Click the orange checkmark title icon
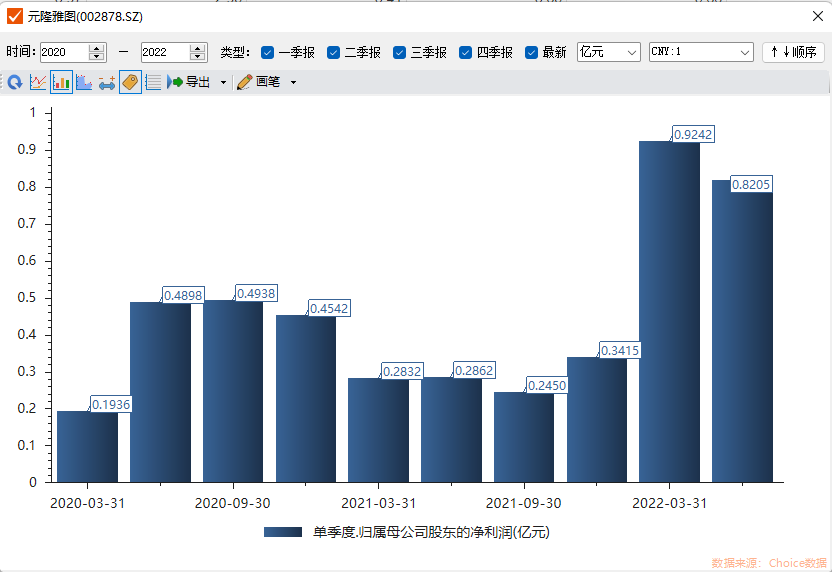 [x=15, y=16]
